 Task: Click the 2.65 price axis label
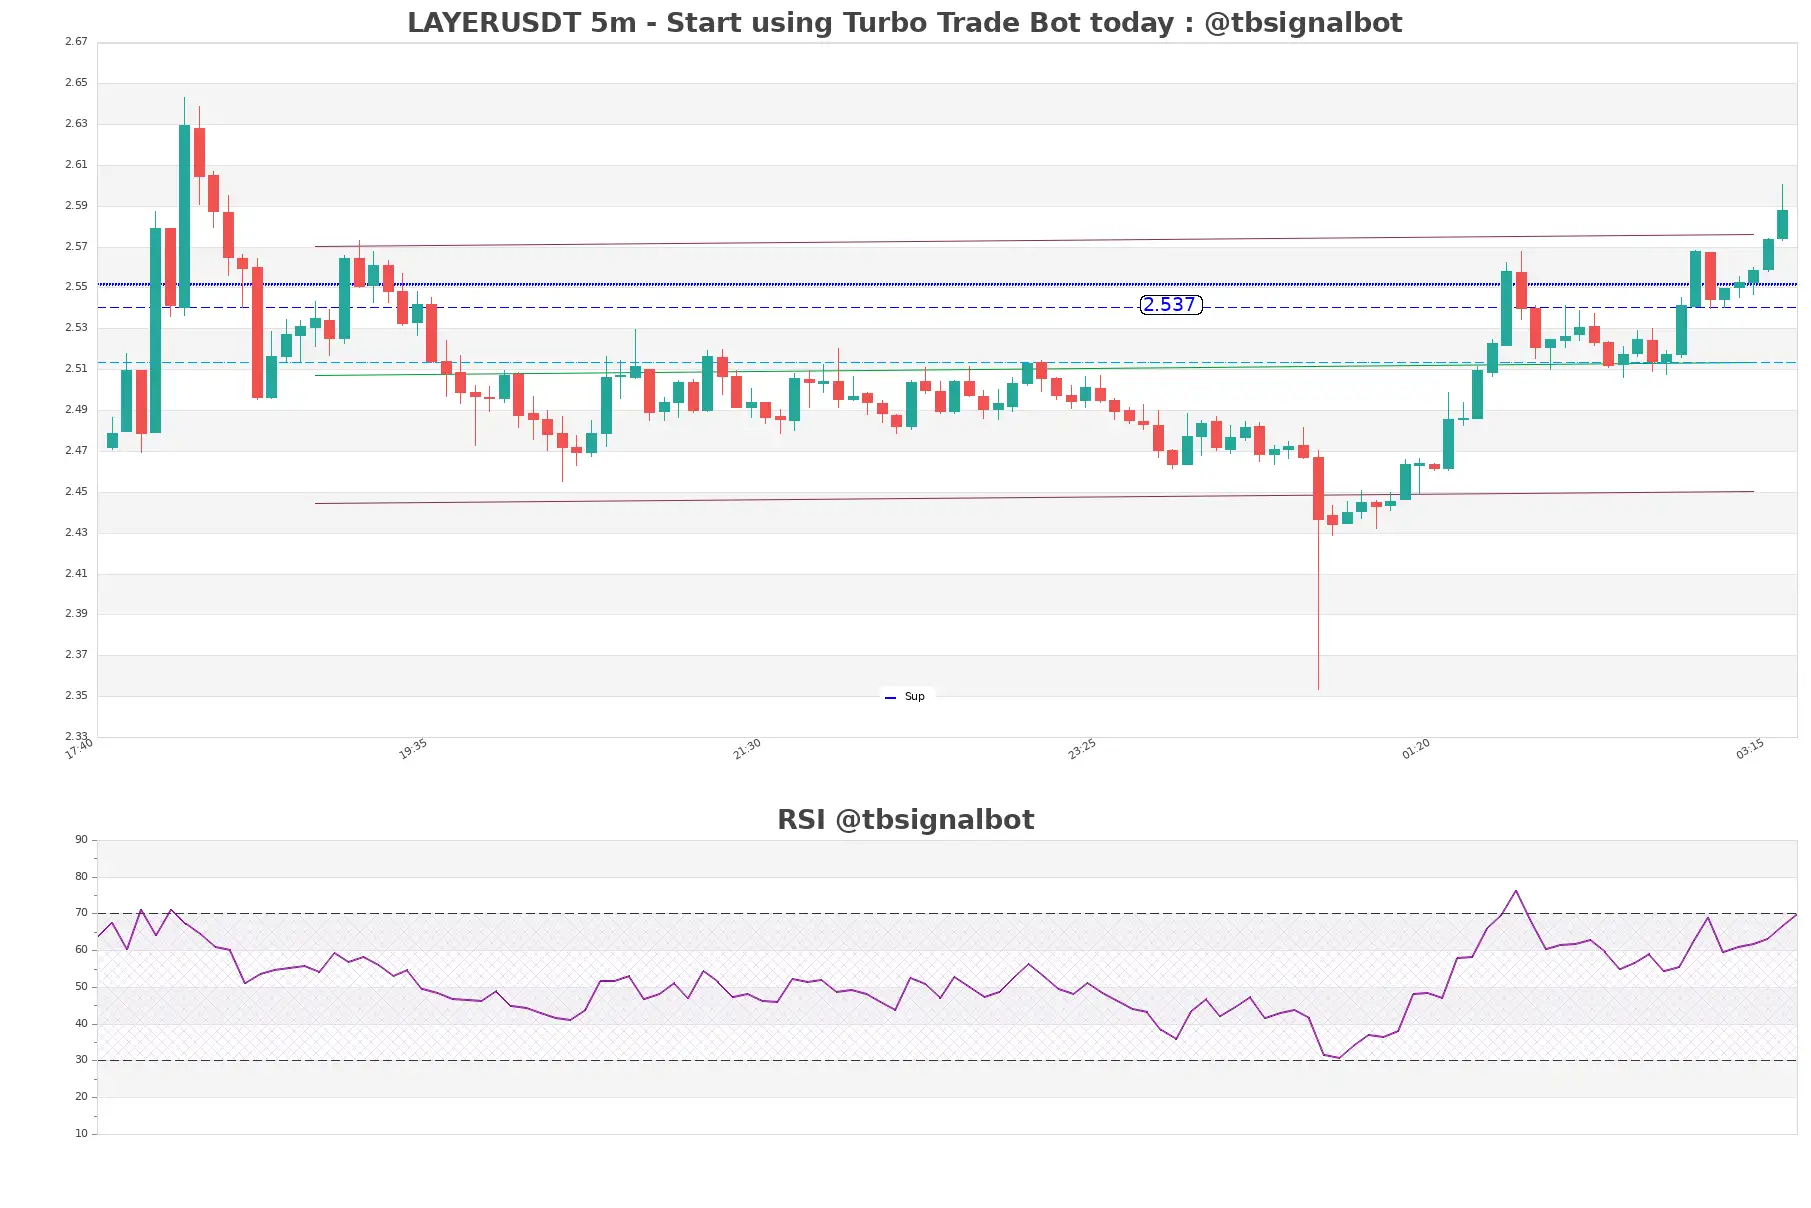coord(76,83)
